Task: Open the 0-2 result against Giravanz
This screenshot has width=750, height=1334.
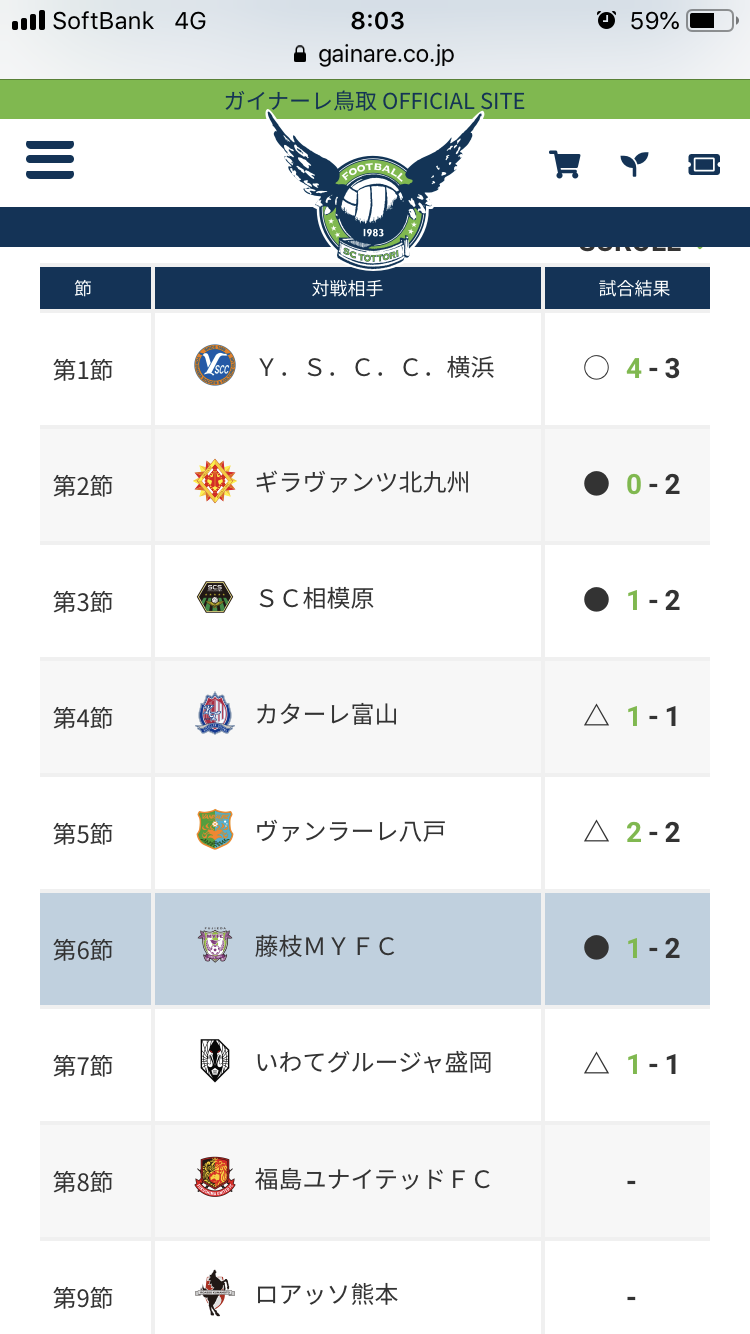Action: click(x=652, y=484)
